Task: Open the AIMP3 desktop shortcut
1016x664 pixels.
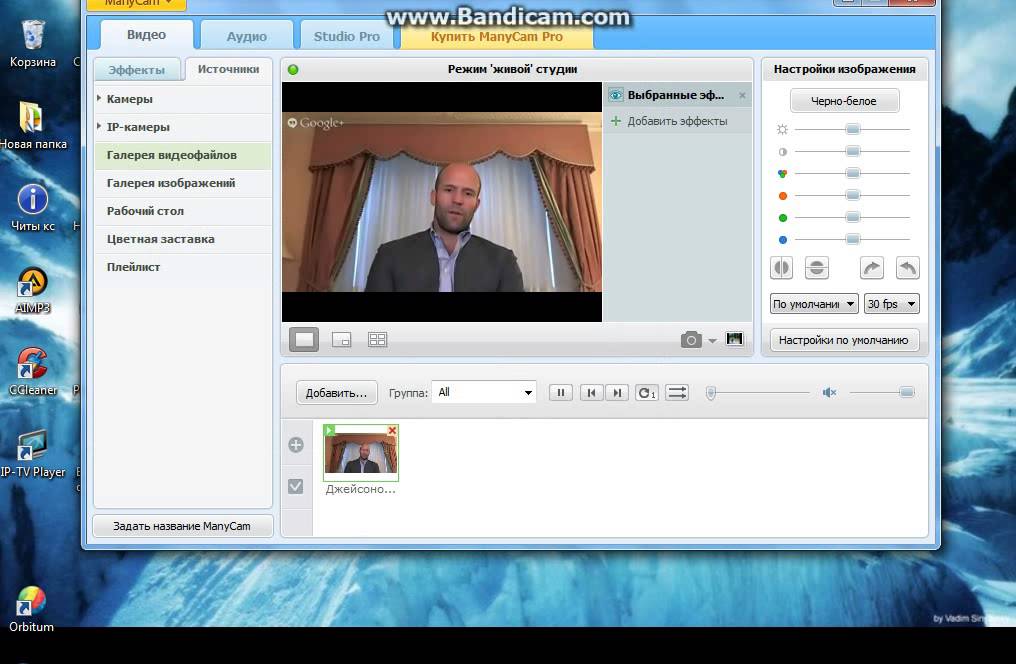Action: click(32, 290)
